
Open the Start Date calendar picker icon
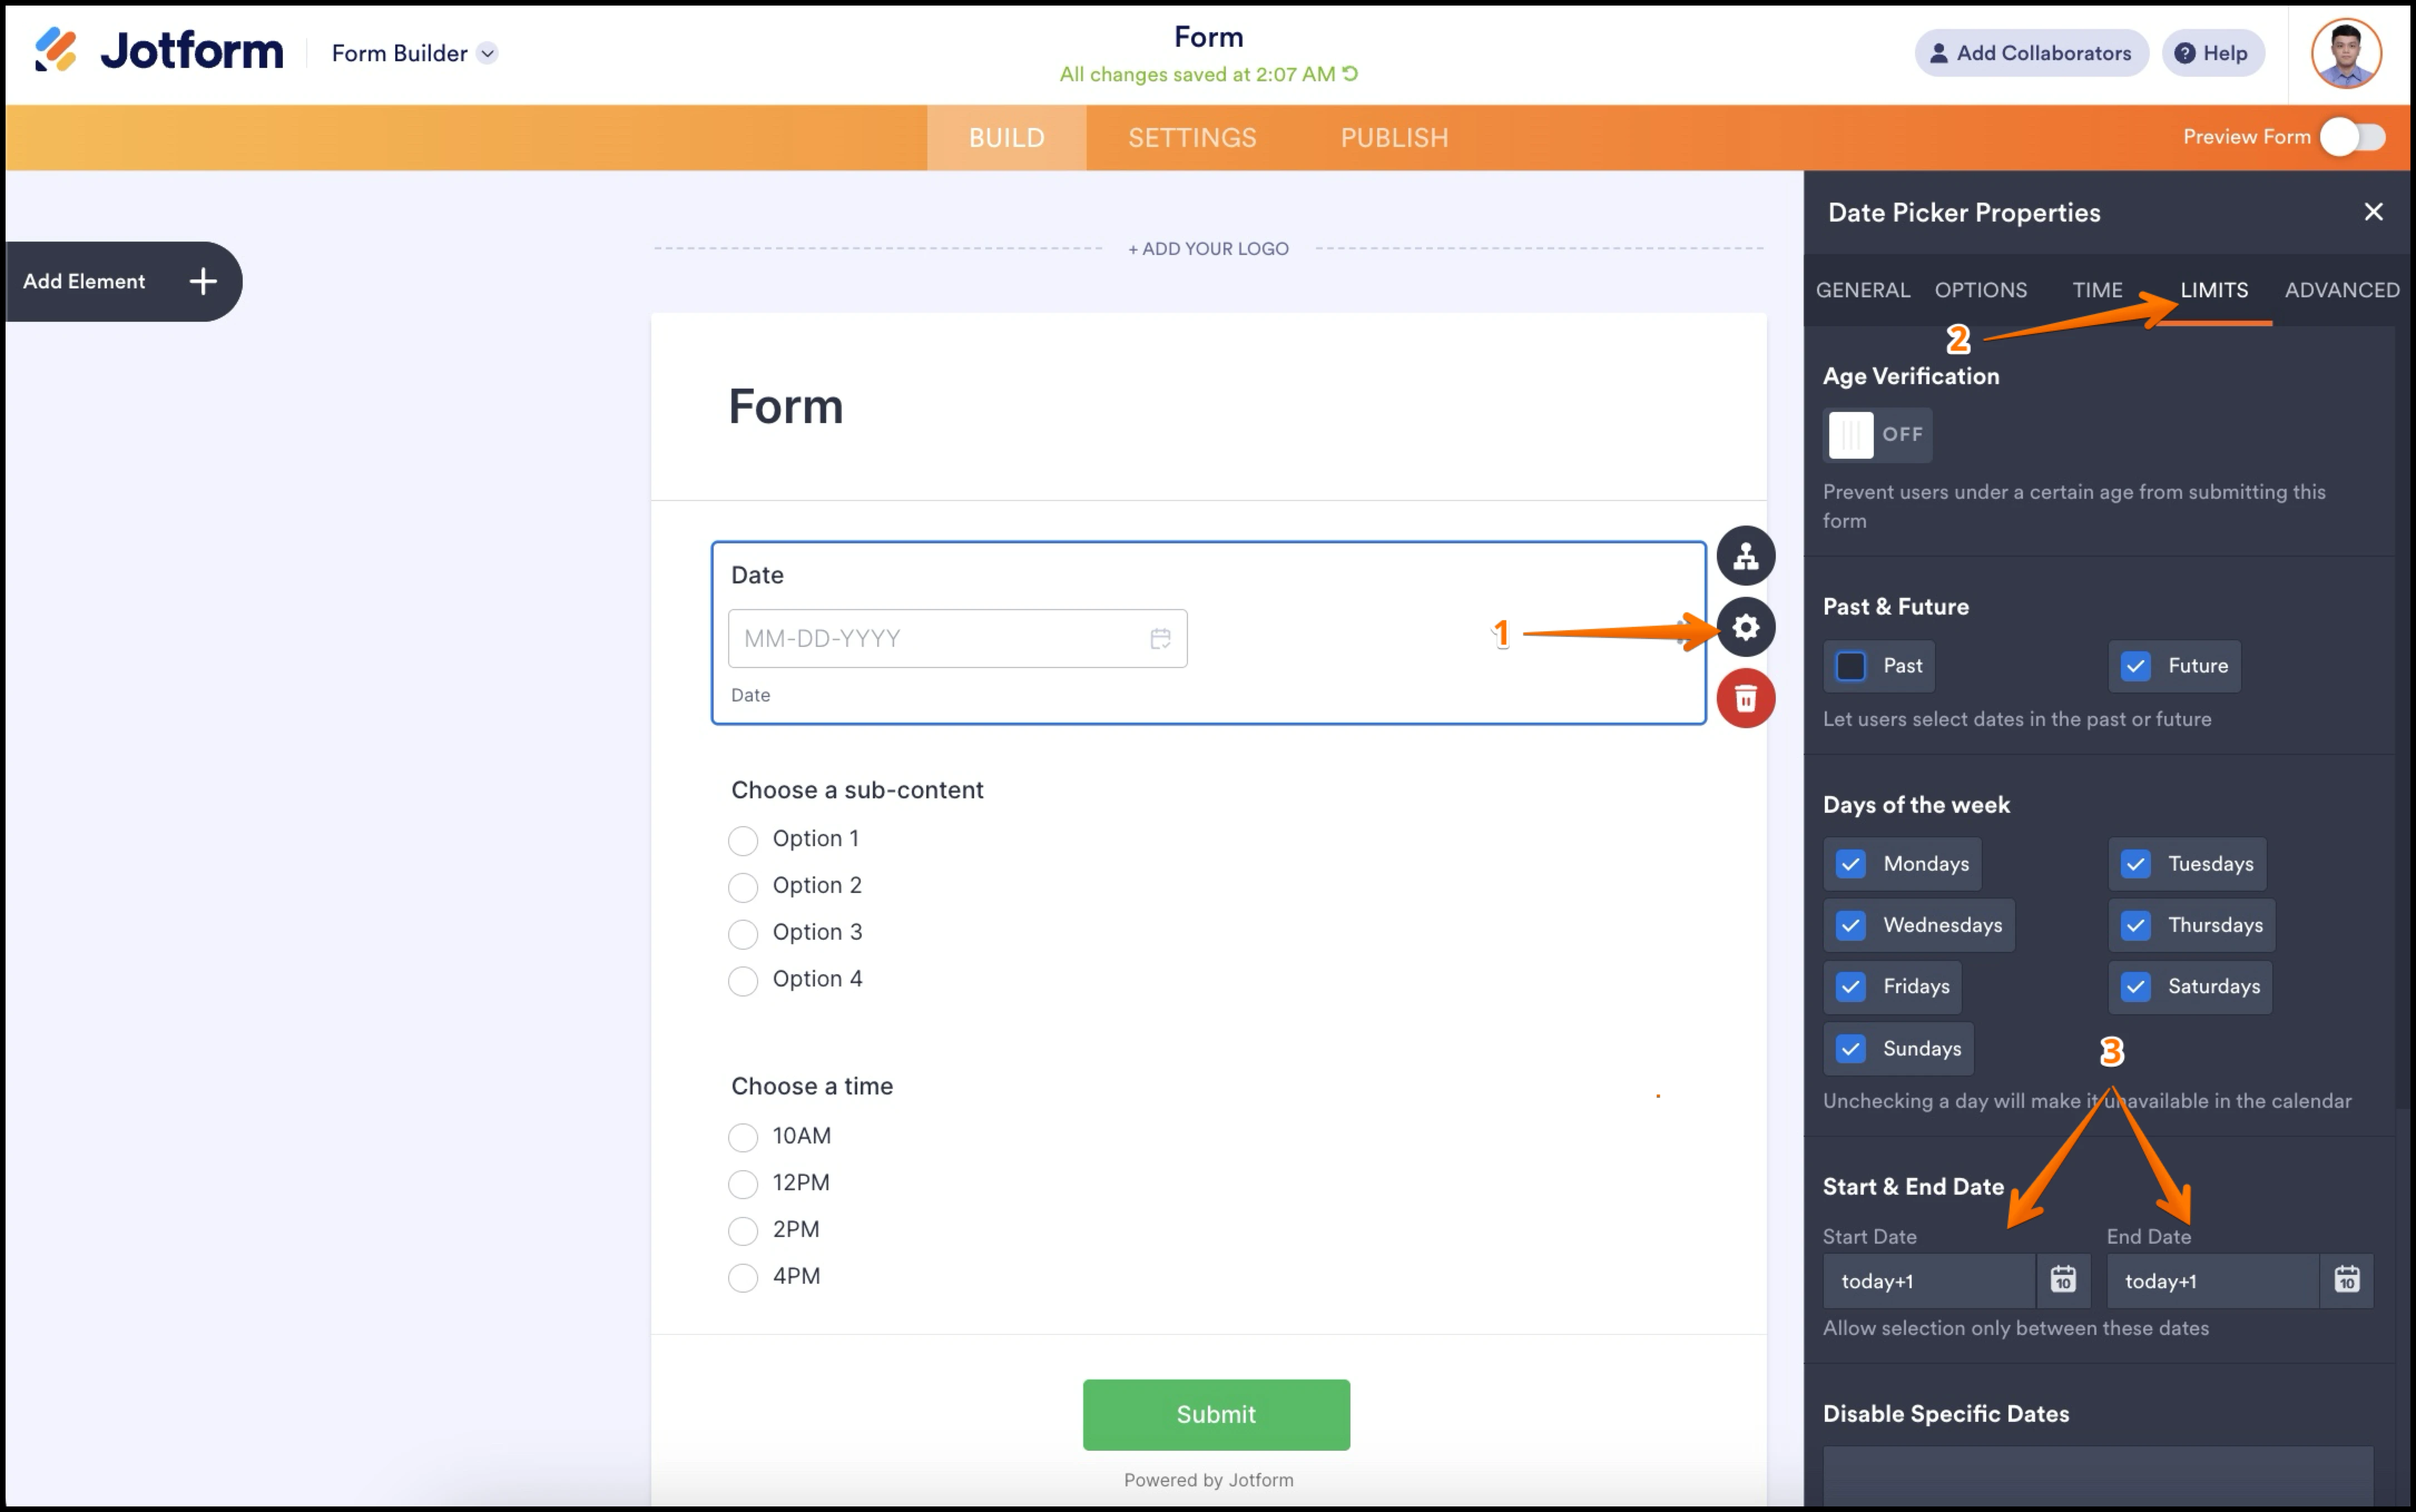(x=2063, y=1280)
